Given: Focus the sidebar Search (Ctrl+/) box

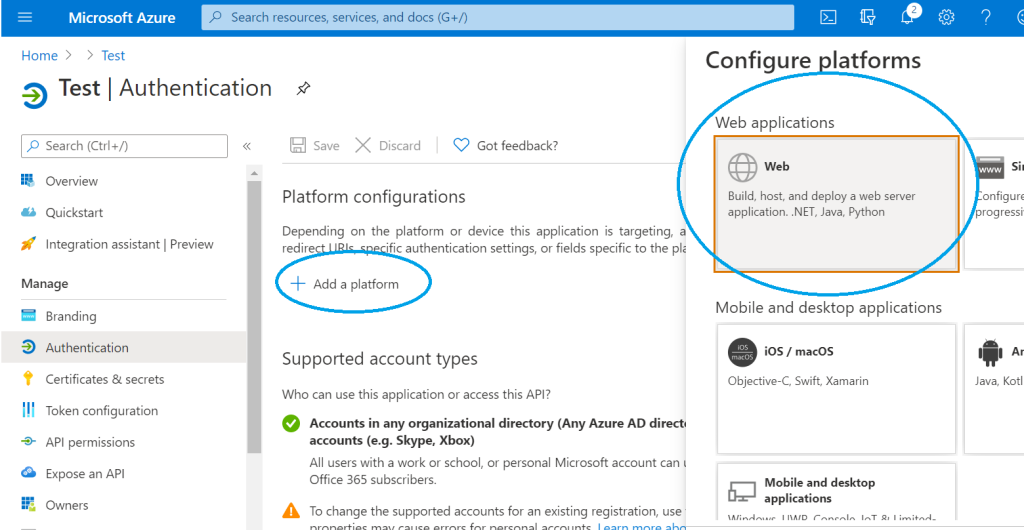Looking at the screenshot, I should tap(124, 146).
